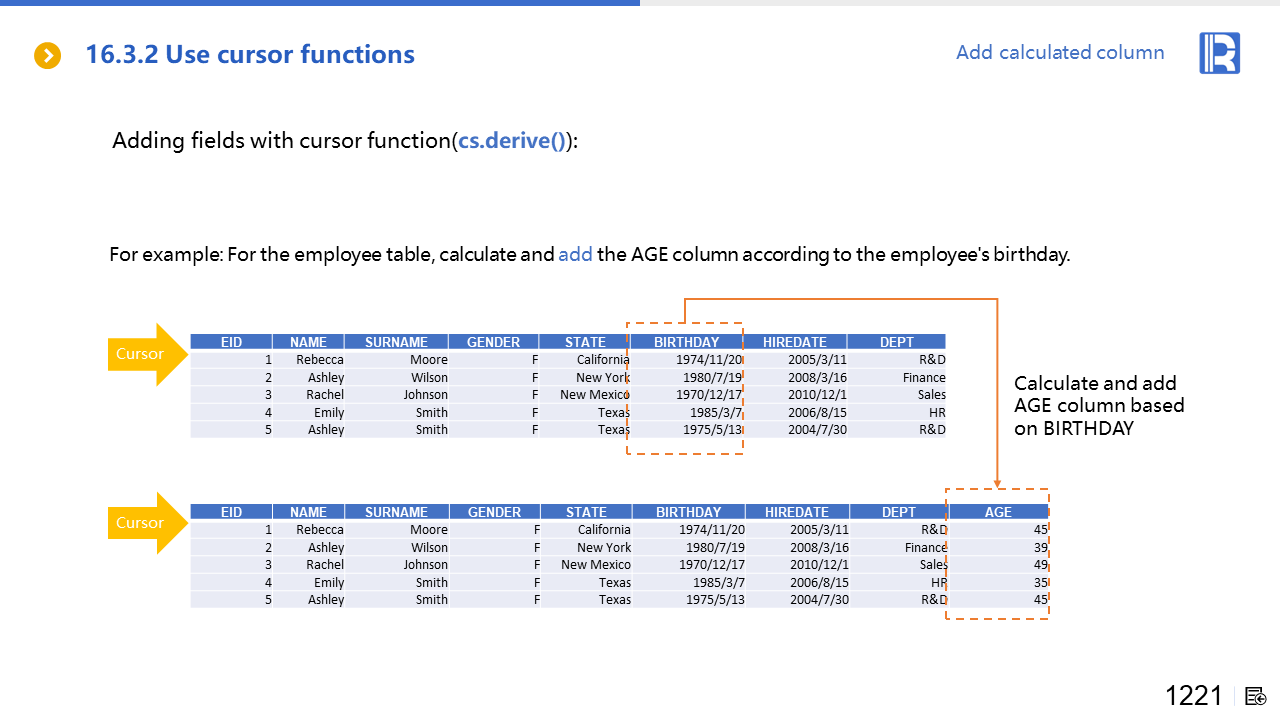
Task: Click the blue R logo in top-right corner
Action: pos(1219,53)
